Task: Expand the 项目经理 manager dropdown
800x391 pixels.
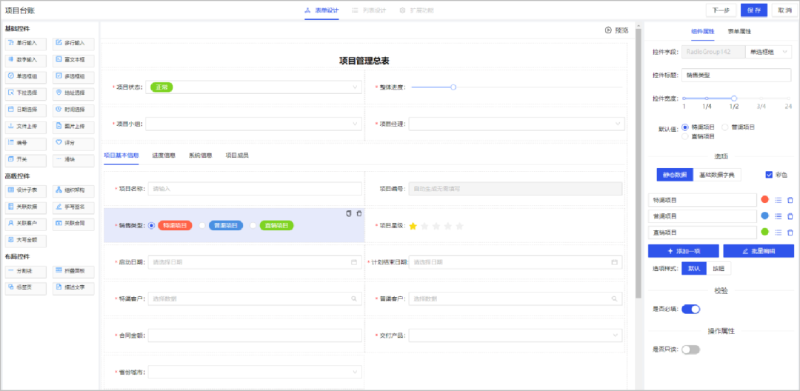Action: click(x=516, y=124)
